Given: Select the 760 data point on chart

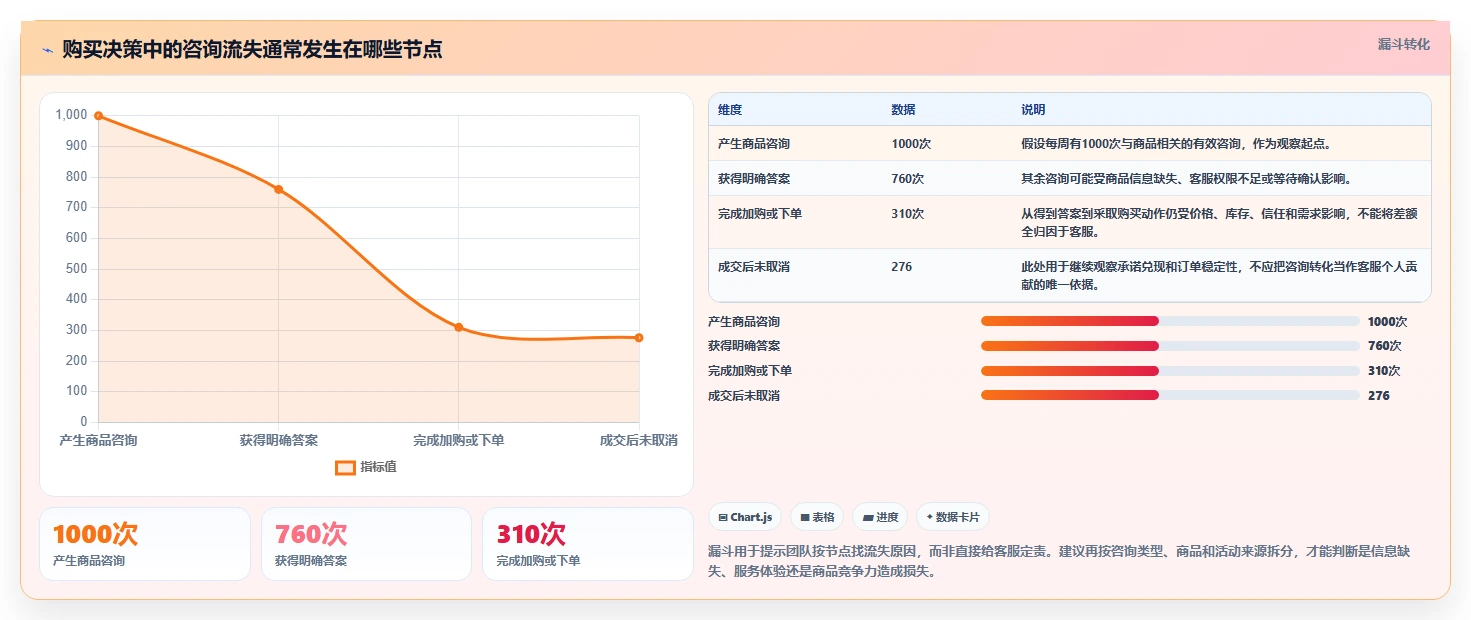Looking at the screenshot, I should [x=279, y=189].
